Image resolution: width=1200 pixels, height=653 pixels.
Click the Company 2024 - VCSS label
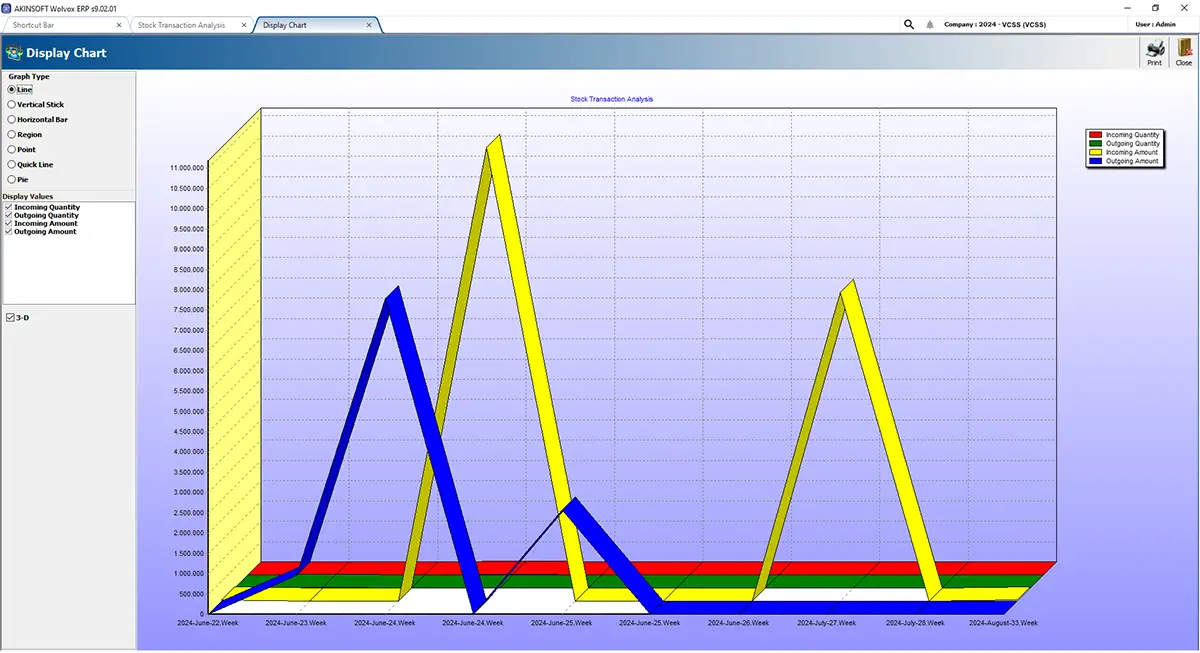pos(995,24)
